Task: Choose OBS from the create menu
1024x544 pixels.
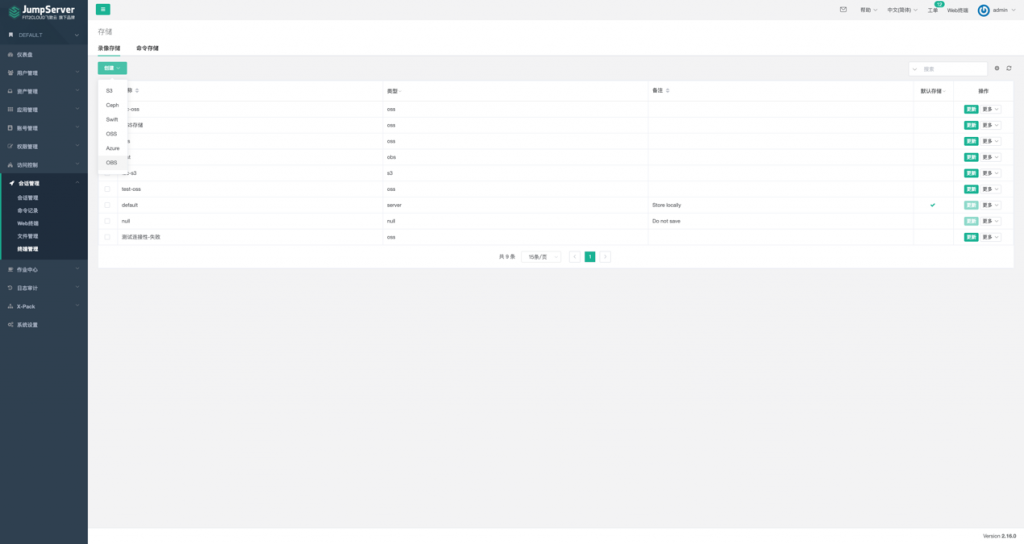Action: 112,163
